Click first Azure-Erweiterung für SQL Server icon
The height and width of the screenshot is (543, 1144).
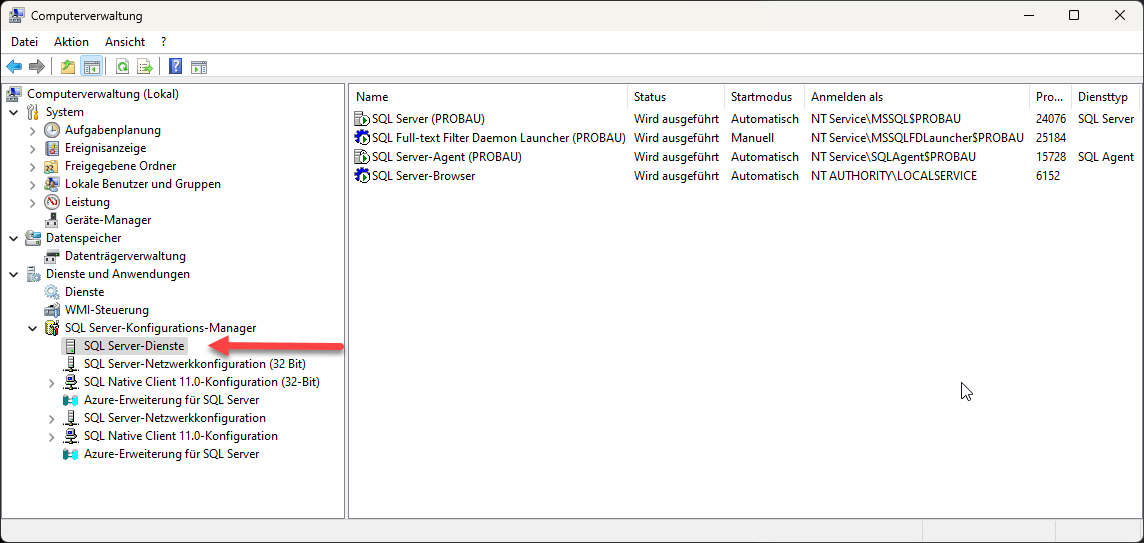71,400
